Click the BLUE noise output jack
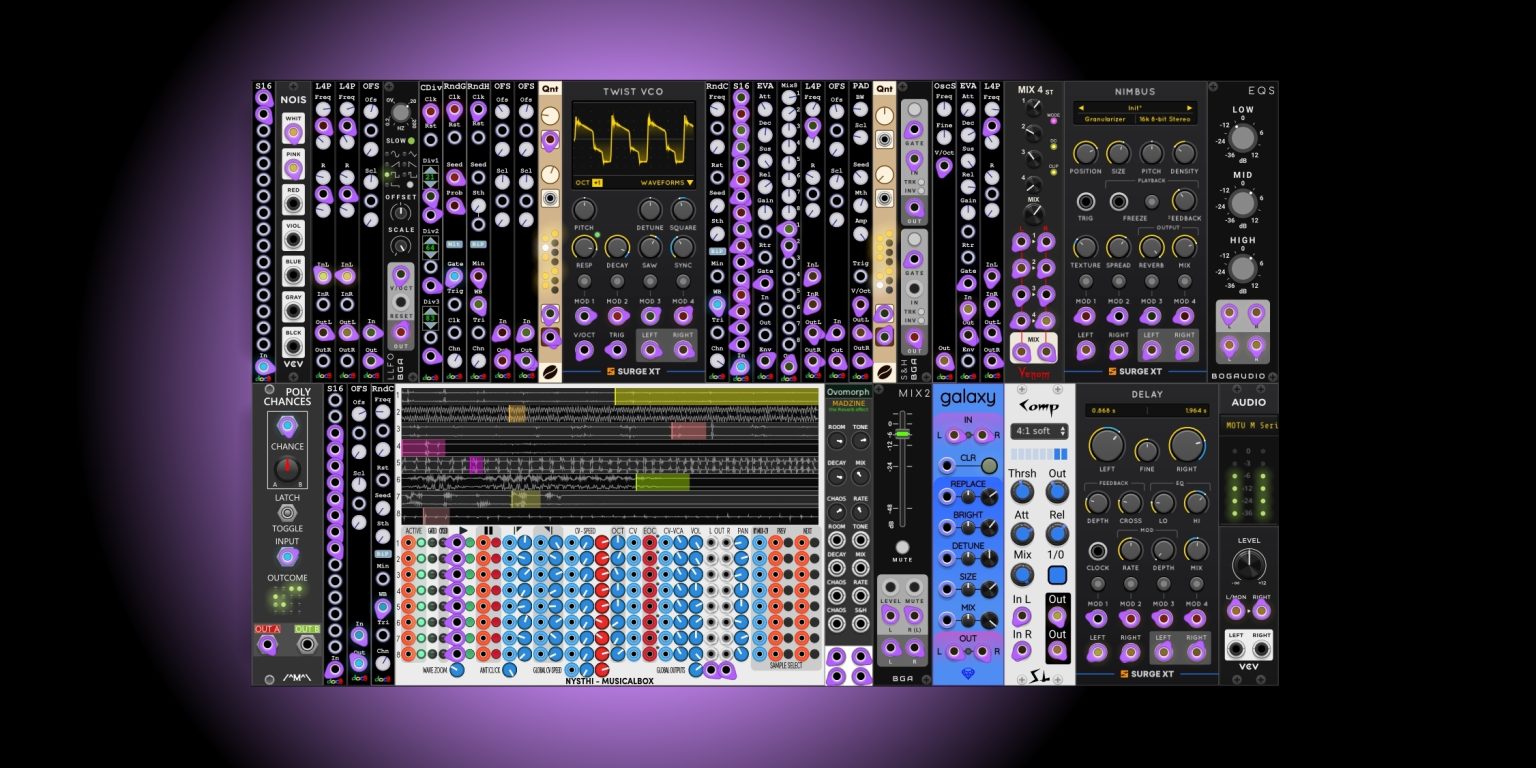 pyautogui.click(x=293, y=276)
